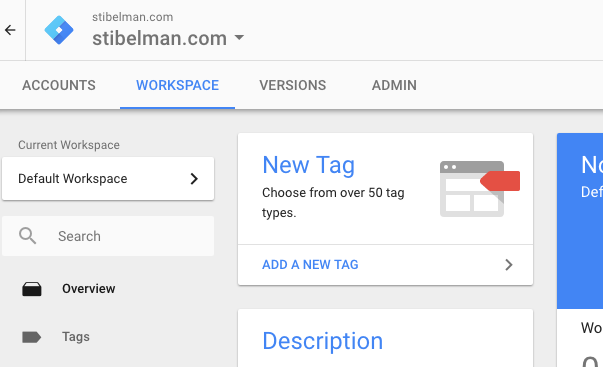This screenshot has width=603, height=367.
Task: Select Overview in the sidebar
Action: point(88,289)
